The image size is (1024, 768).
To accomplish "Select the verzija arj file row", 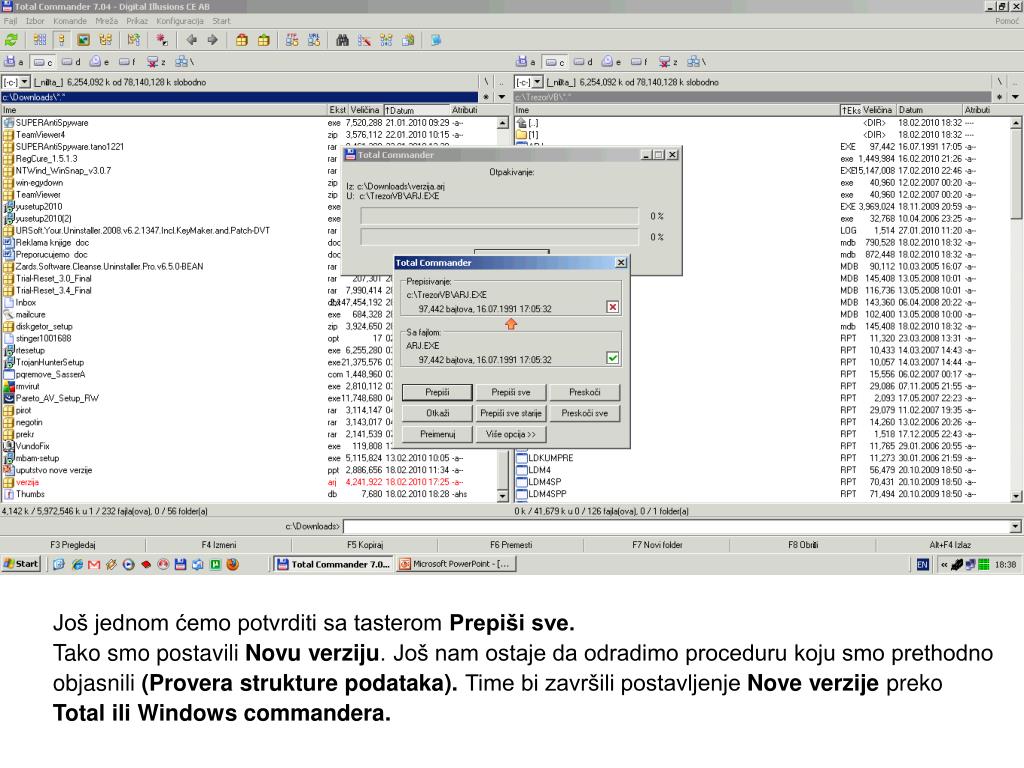I will tap(248, 483).
